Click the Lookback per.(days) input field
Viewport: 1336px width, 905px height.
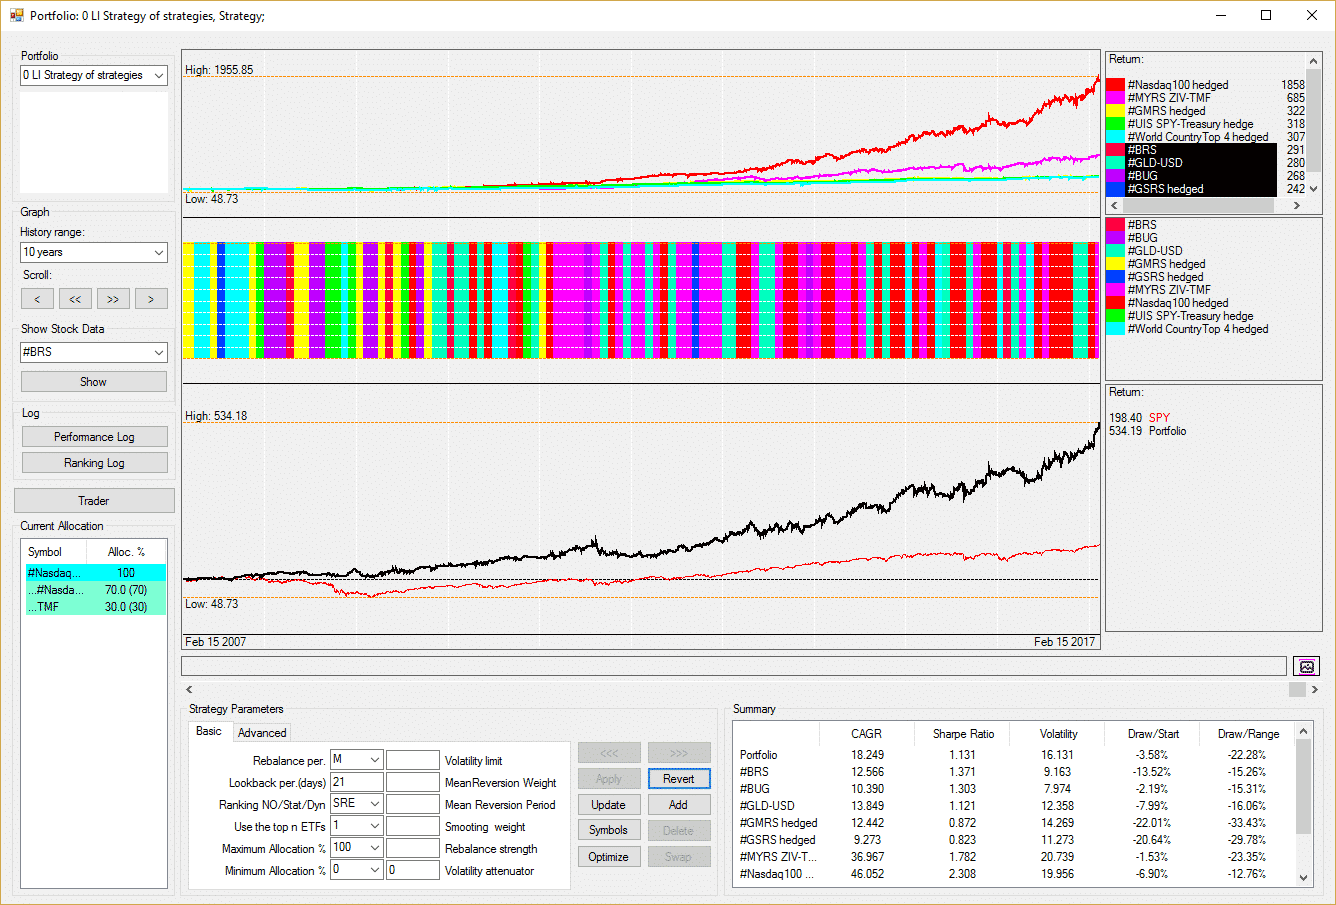[x=357, y=782]
